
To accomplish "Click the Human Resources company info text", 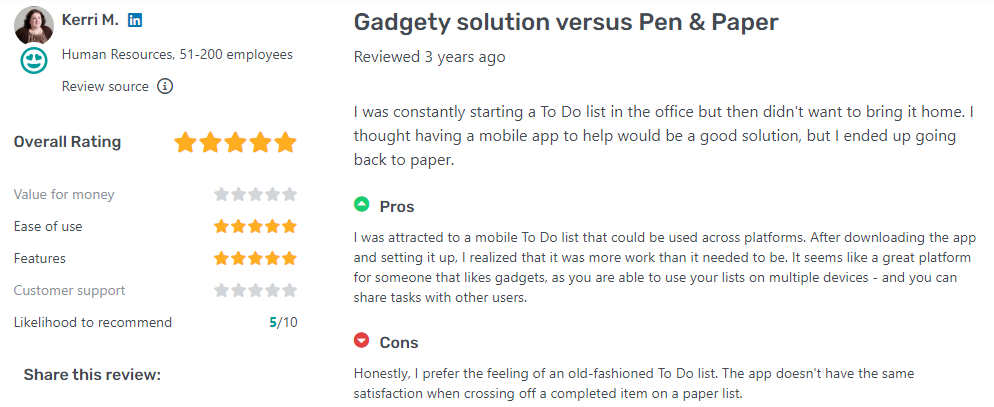I will (177, 54).
